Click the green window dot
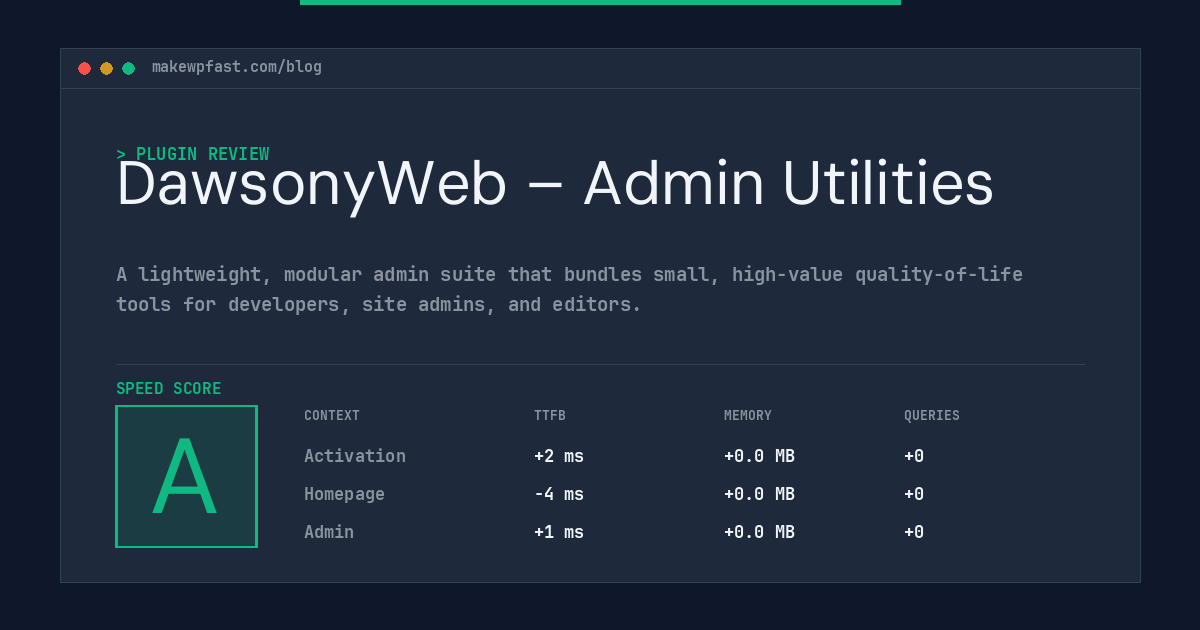Viewport: 1200px width, 630px height. click(128, 68)
